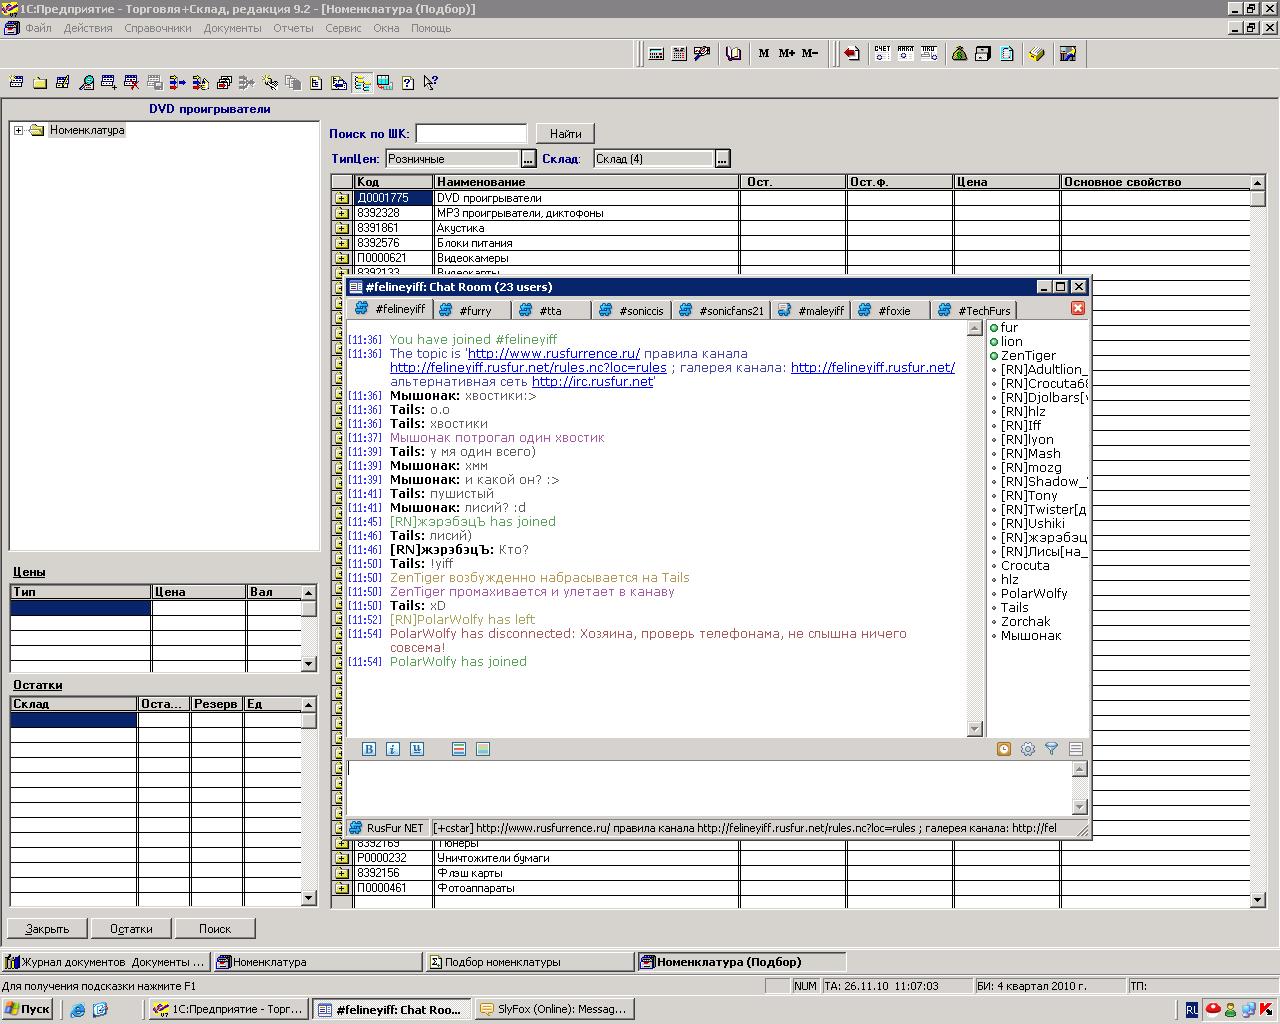Open ТипЦен selection ellipsis button
1280x1024 pixels.
528,159
